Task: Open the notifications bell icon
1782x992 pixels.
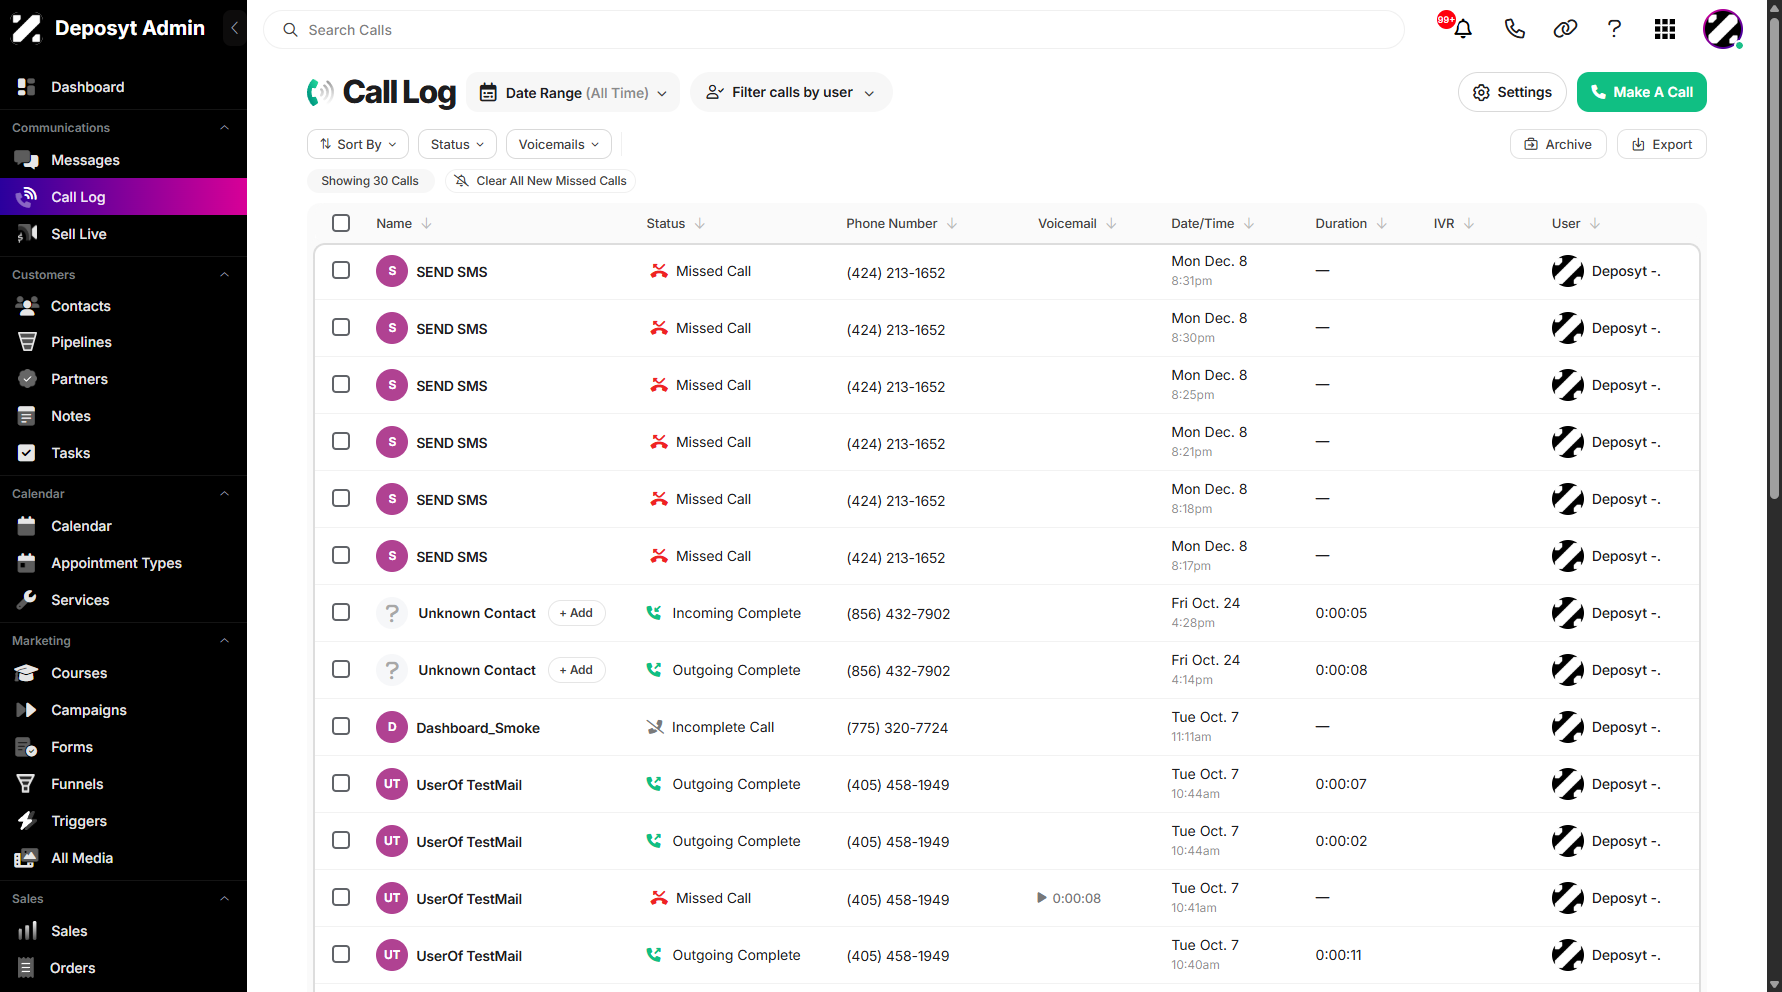Action: click(1462, 29)
